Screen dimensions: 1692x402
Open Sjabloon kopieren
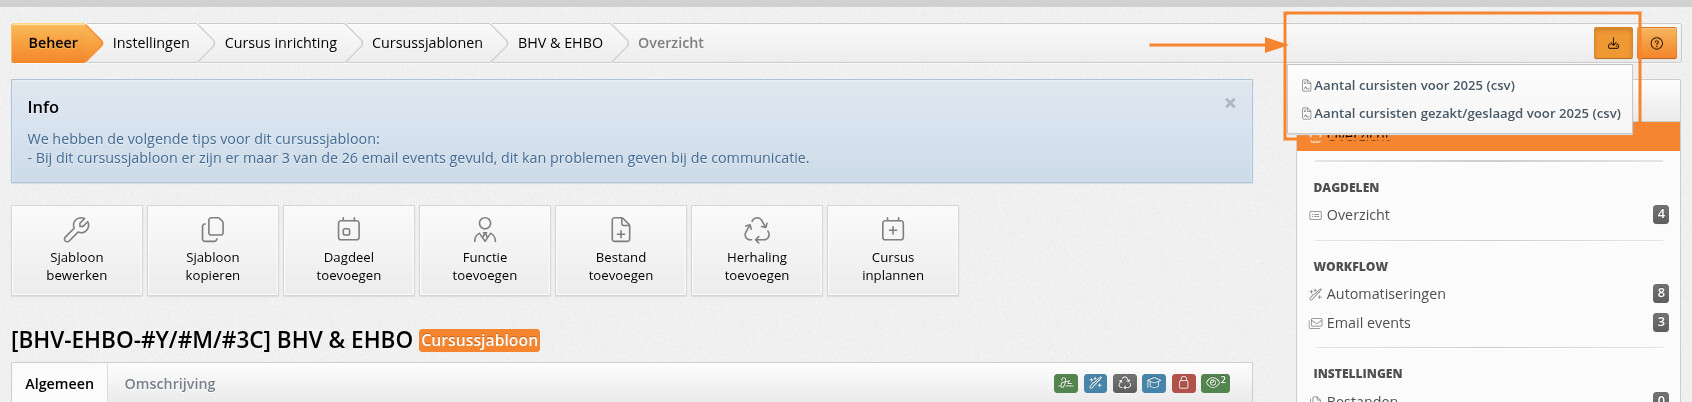pos(213,250)
